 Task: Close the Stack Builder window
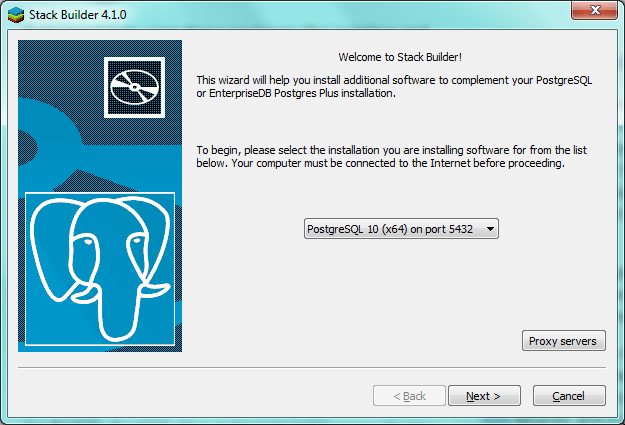[594, 10]
